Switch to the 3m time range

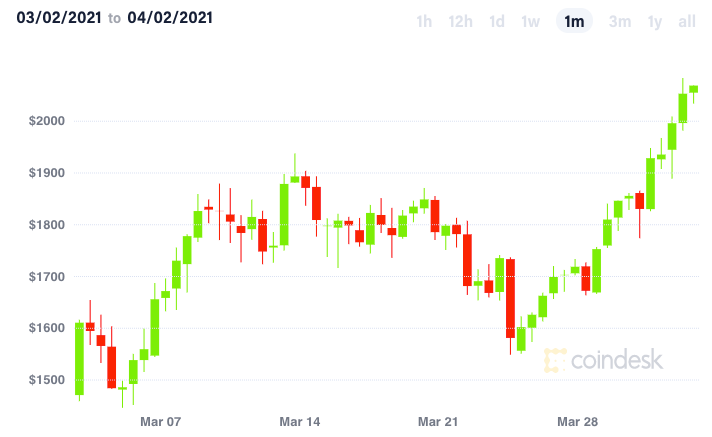(620, 21)
